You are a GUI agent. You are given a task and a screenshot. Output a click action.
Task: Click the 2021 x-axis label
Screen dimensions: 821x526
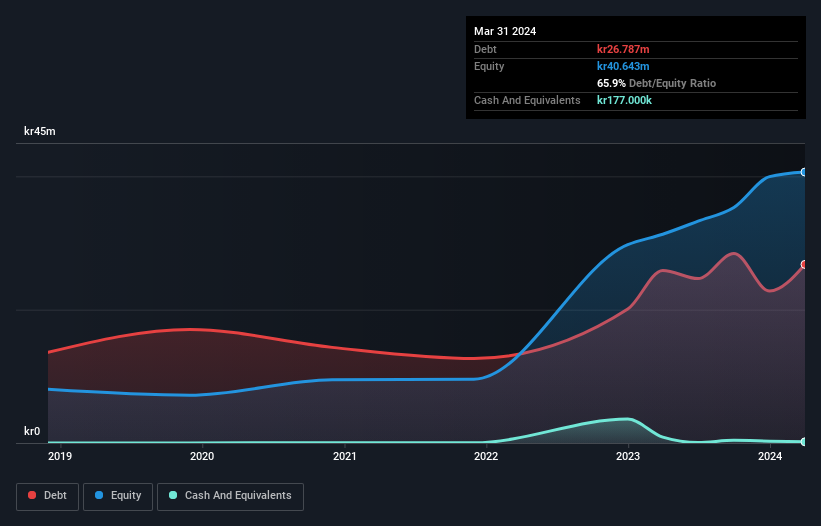[345, 456]
